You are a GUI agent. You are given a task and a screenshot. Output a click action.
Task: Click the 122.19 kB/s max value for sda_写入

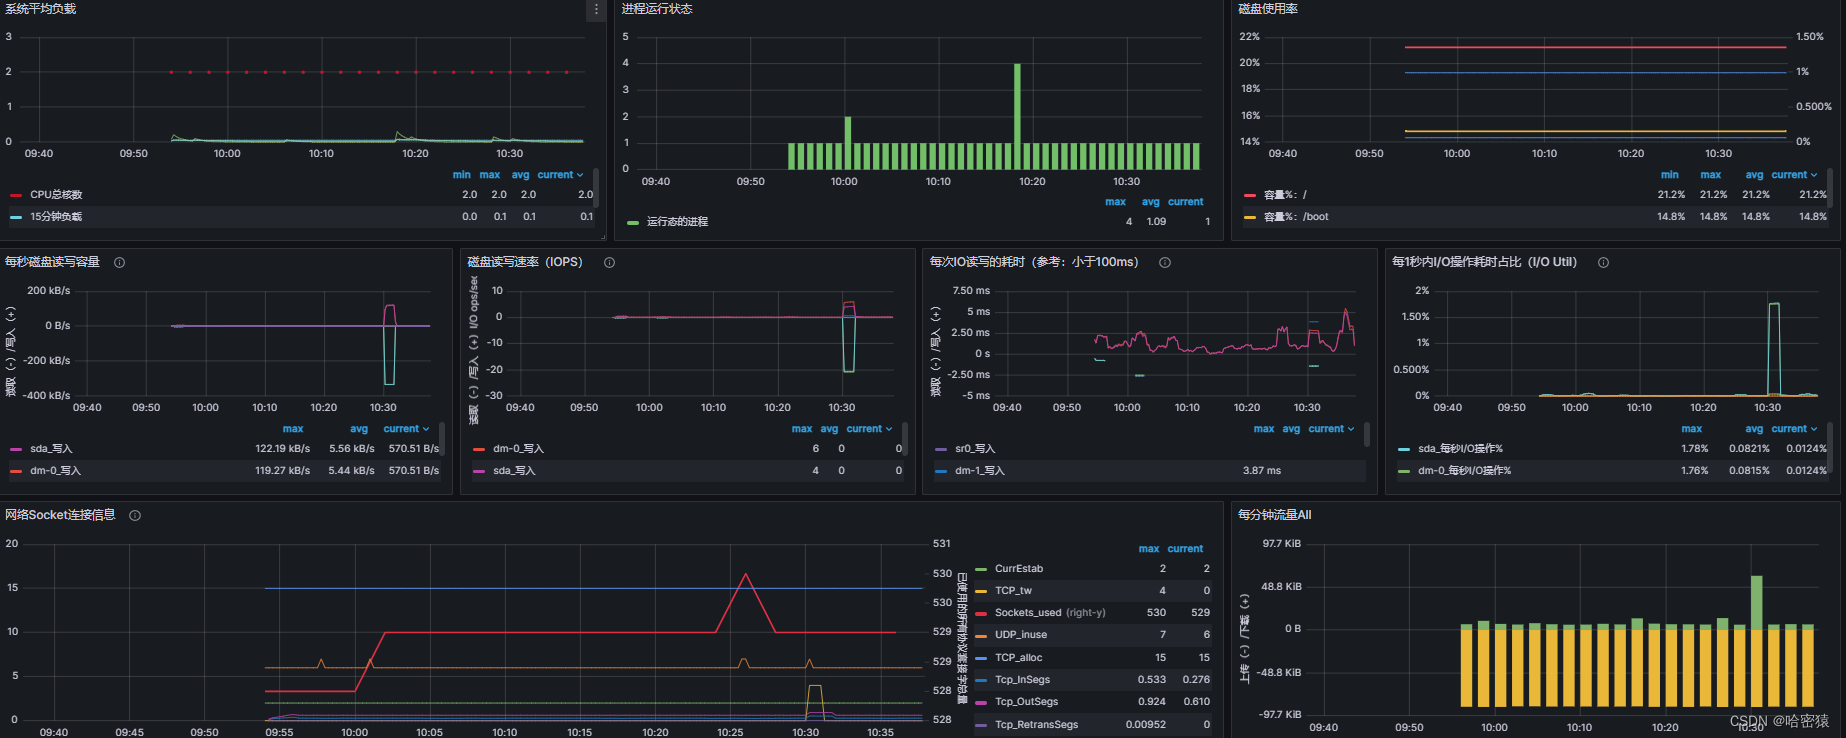click(282, 449)
